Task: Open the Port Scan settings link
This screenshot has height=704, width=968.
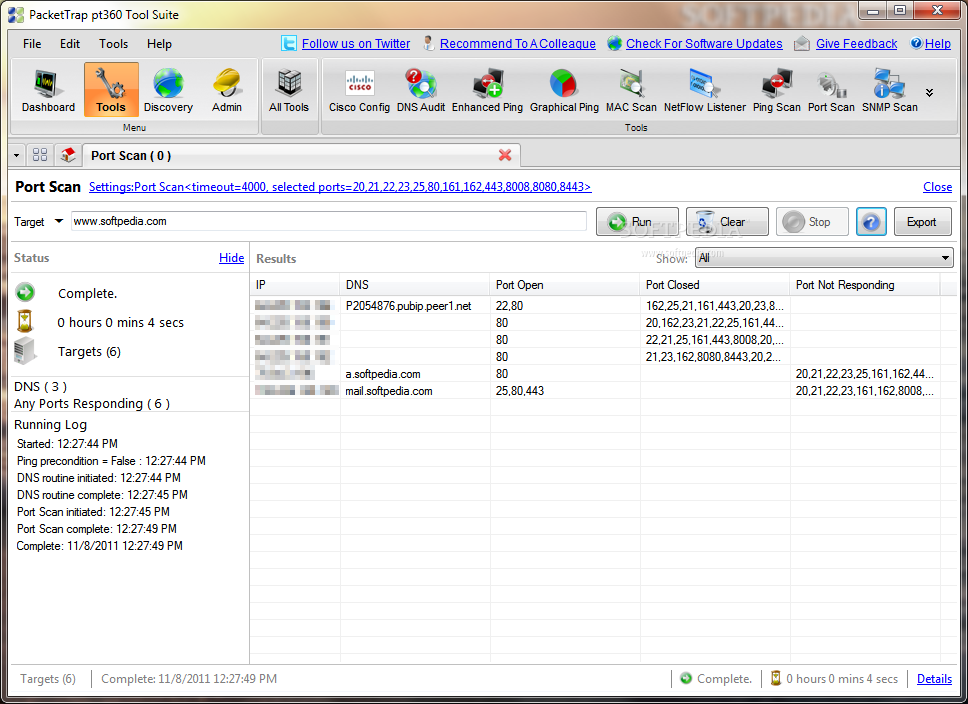Action: point(340,186)
